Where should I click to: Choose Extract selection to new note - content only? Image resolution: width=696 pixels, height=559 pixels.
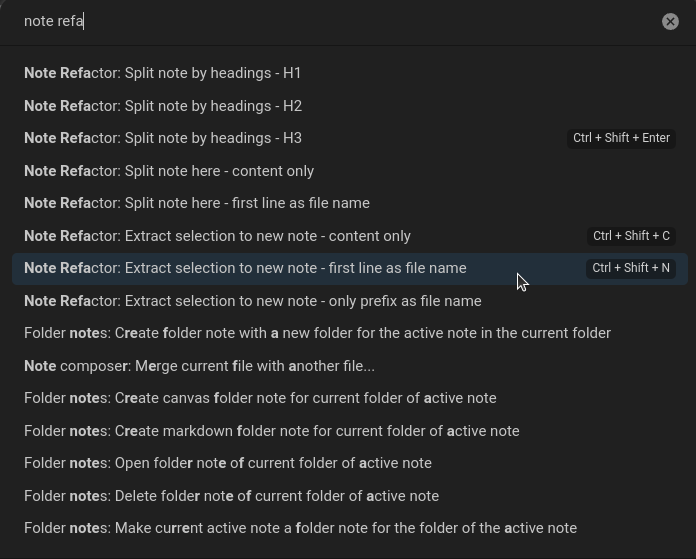217,236
